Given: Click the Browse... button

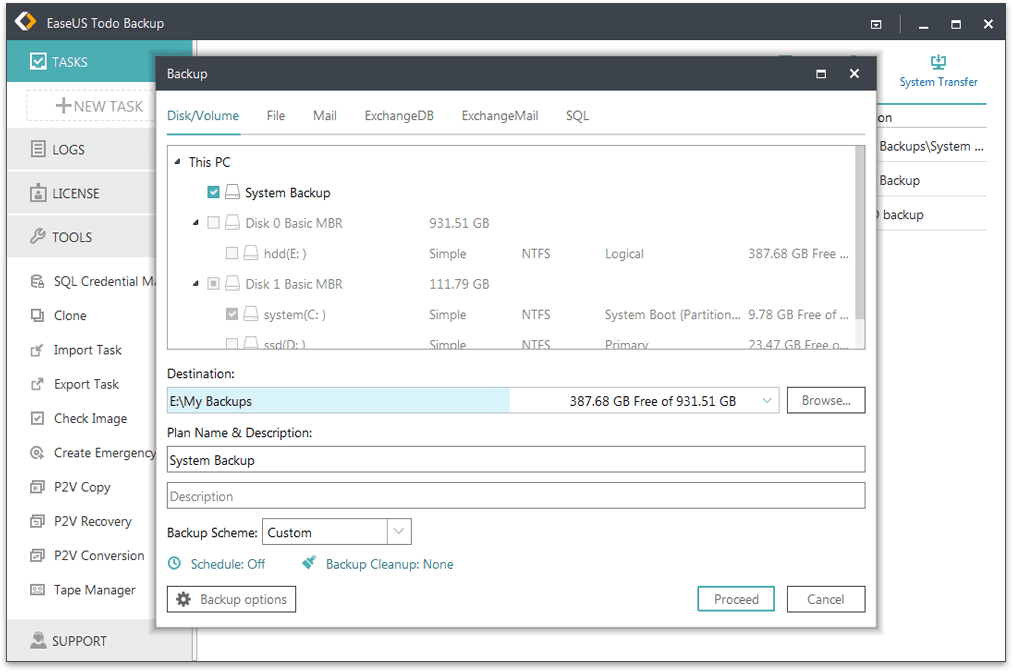Looking at the screenshot, I should (x=825, y=401).
